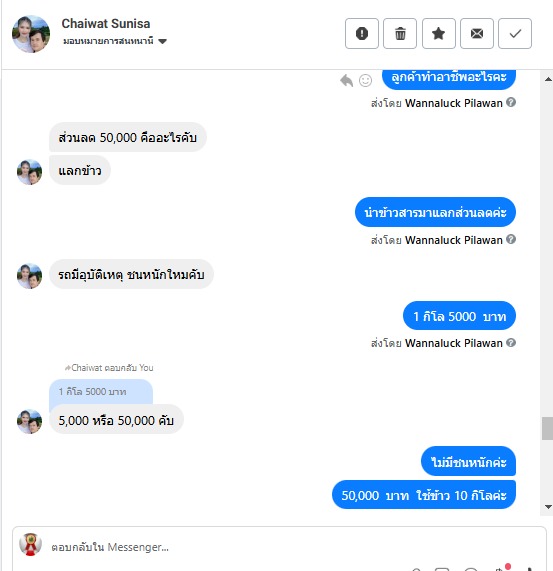Open info icon beside third Wannaluck Pilawan label
Screen dimensions: 553x571
coord(511,342)
